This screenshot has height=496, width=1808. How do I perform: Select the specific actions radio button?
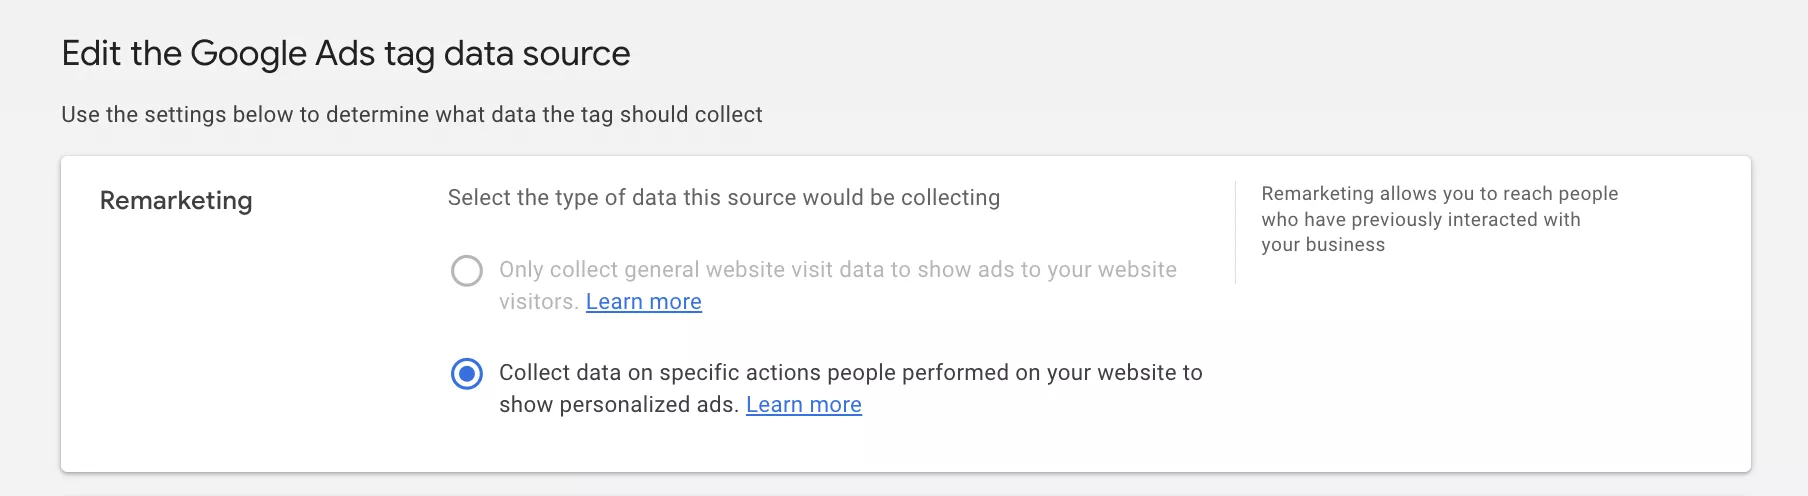click(x=466, y=374)
